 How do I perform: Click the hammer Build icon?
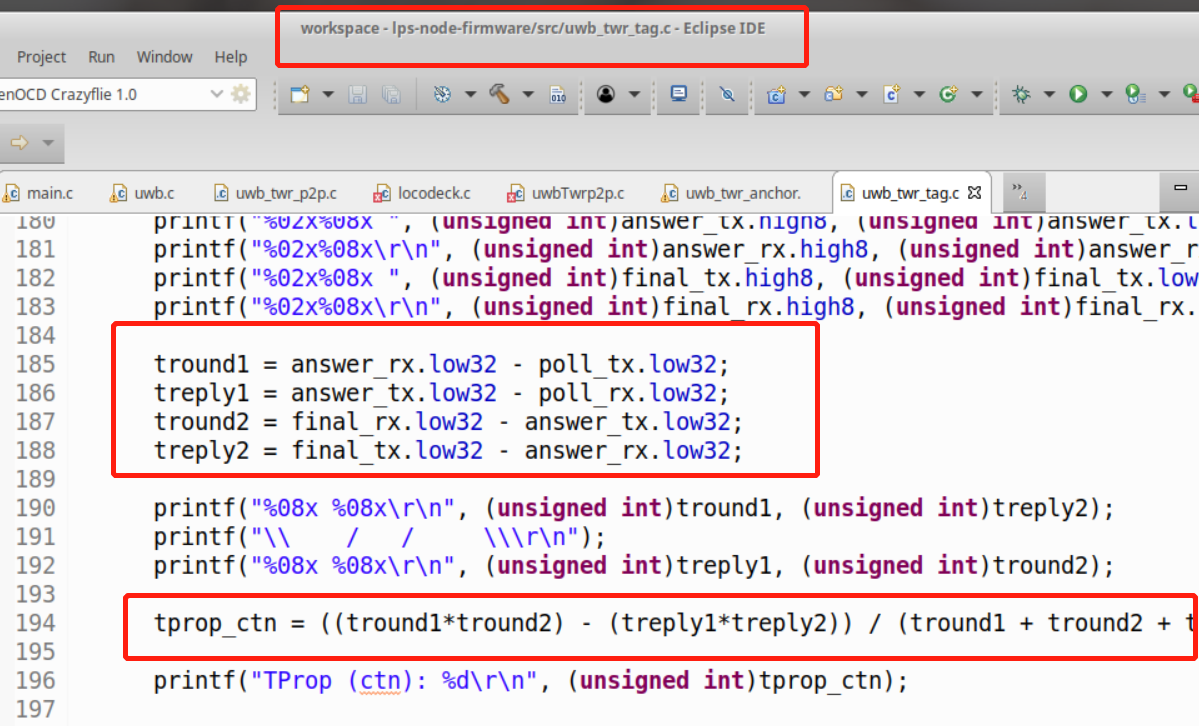(x=499, y=94)
